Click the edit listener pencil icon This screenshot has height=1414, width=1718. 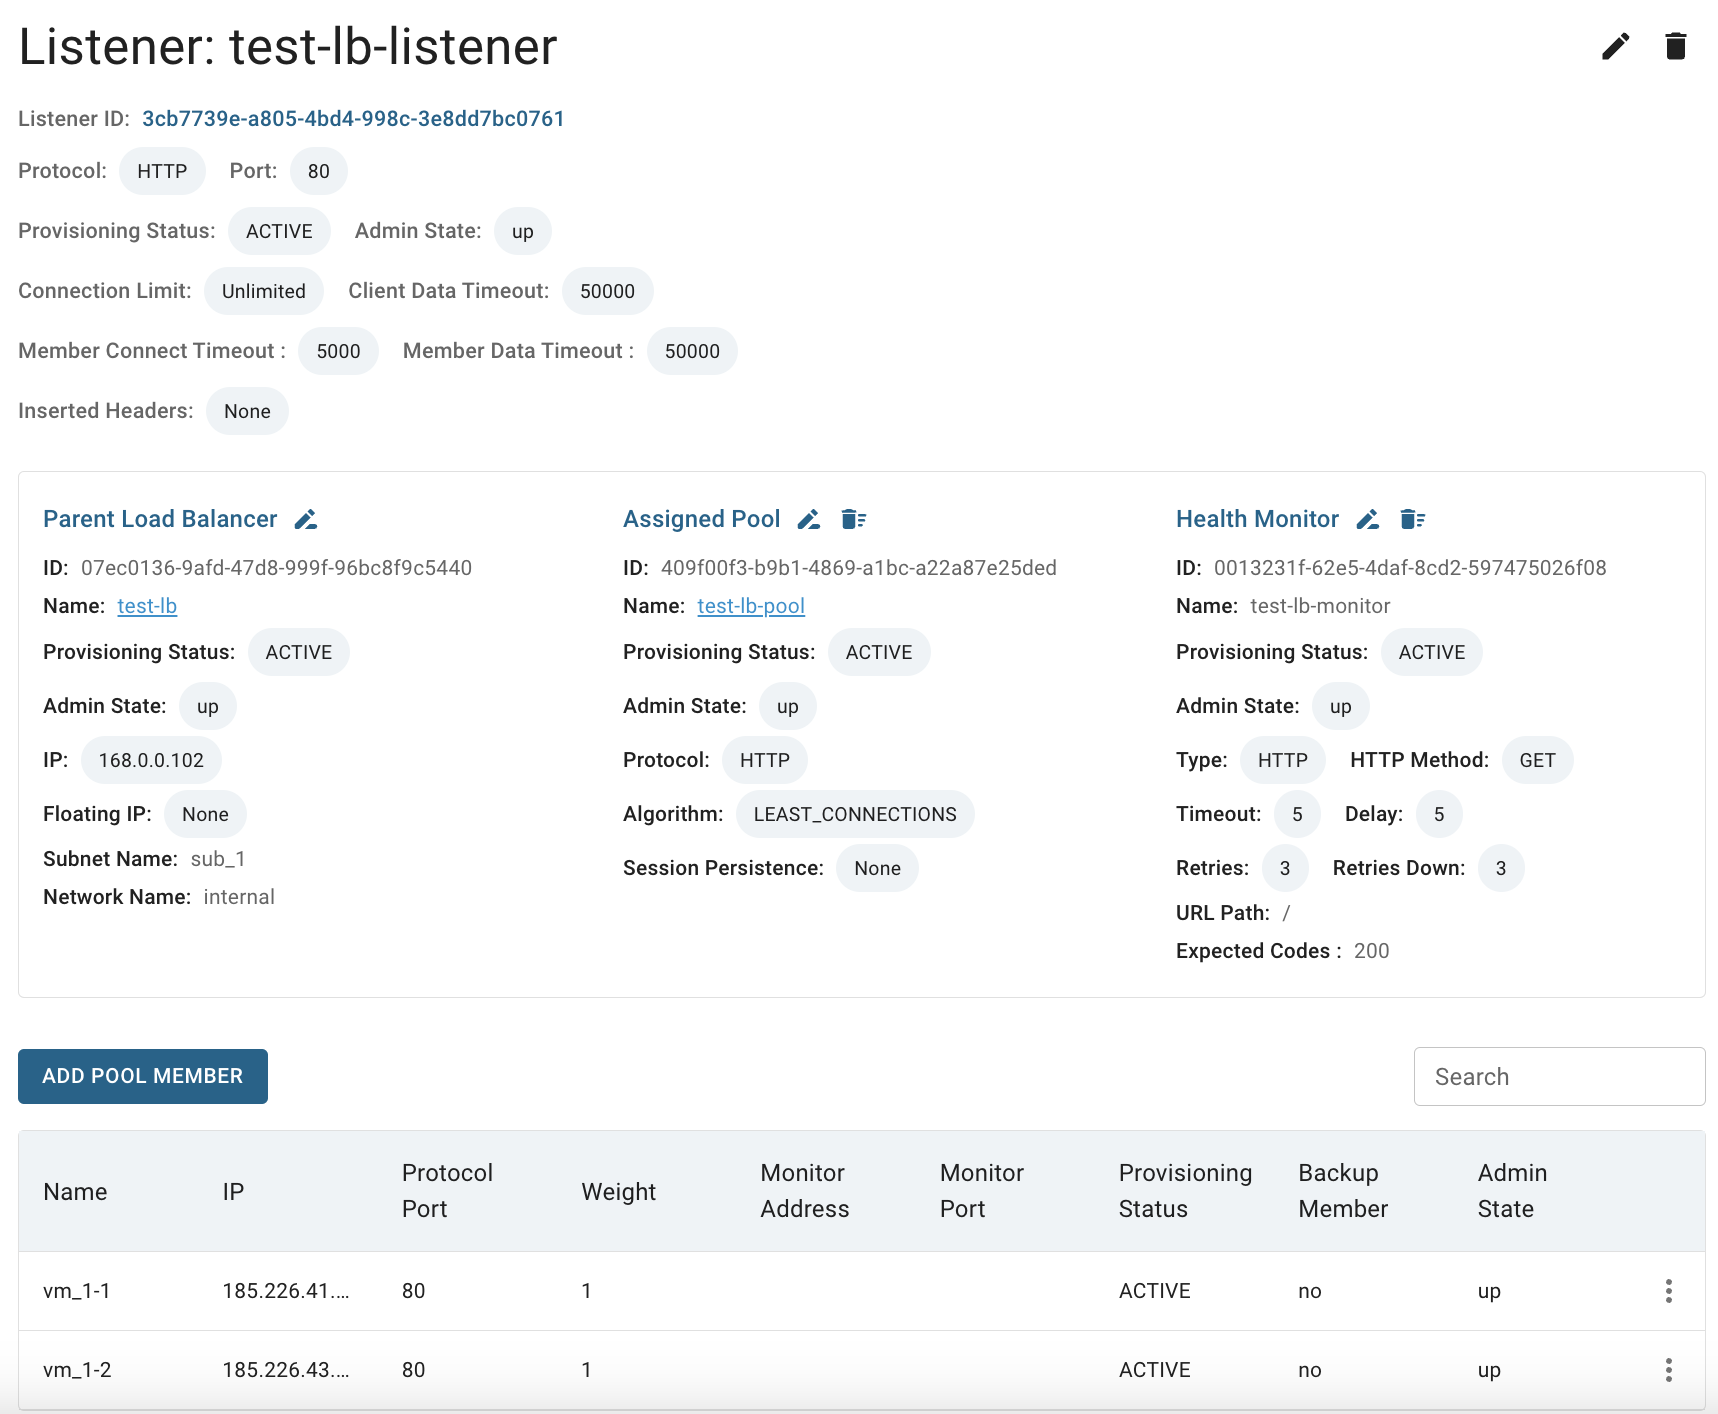coord(1615,46)
